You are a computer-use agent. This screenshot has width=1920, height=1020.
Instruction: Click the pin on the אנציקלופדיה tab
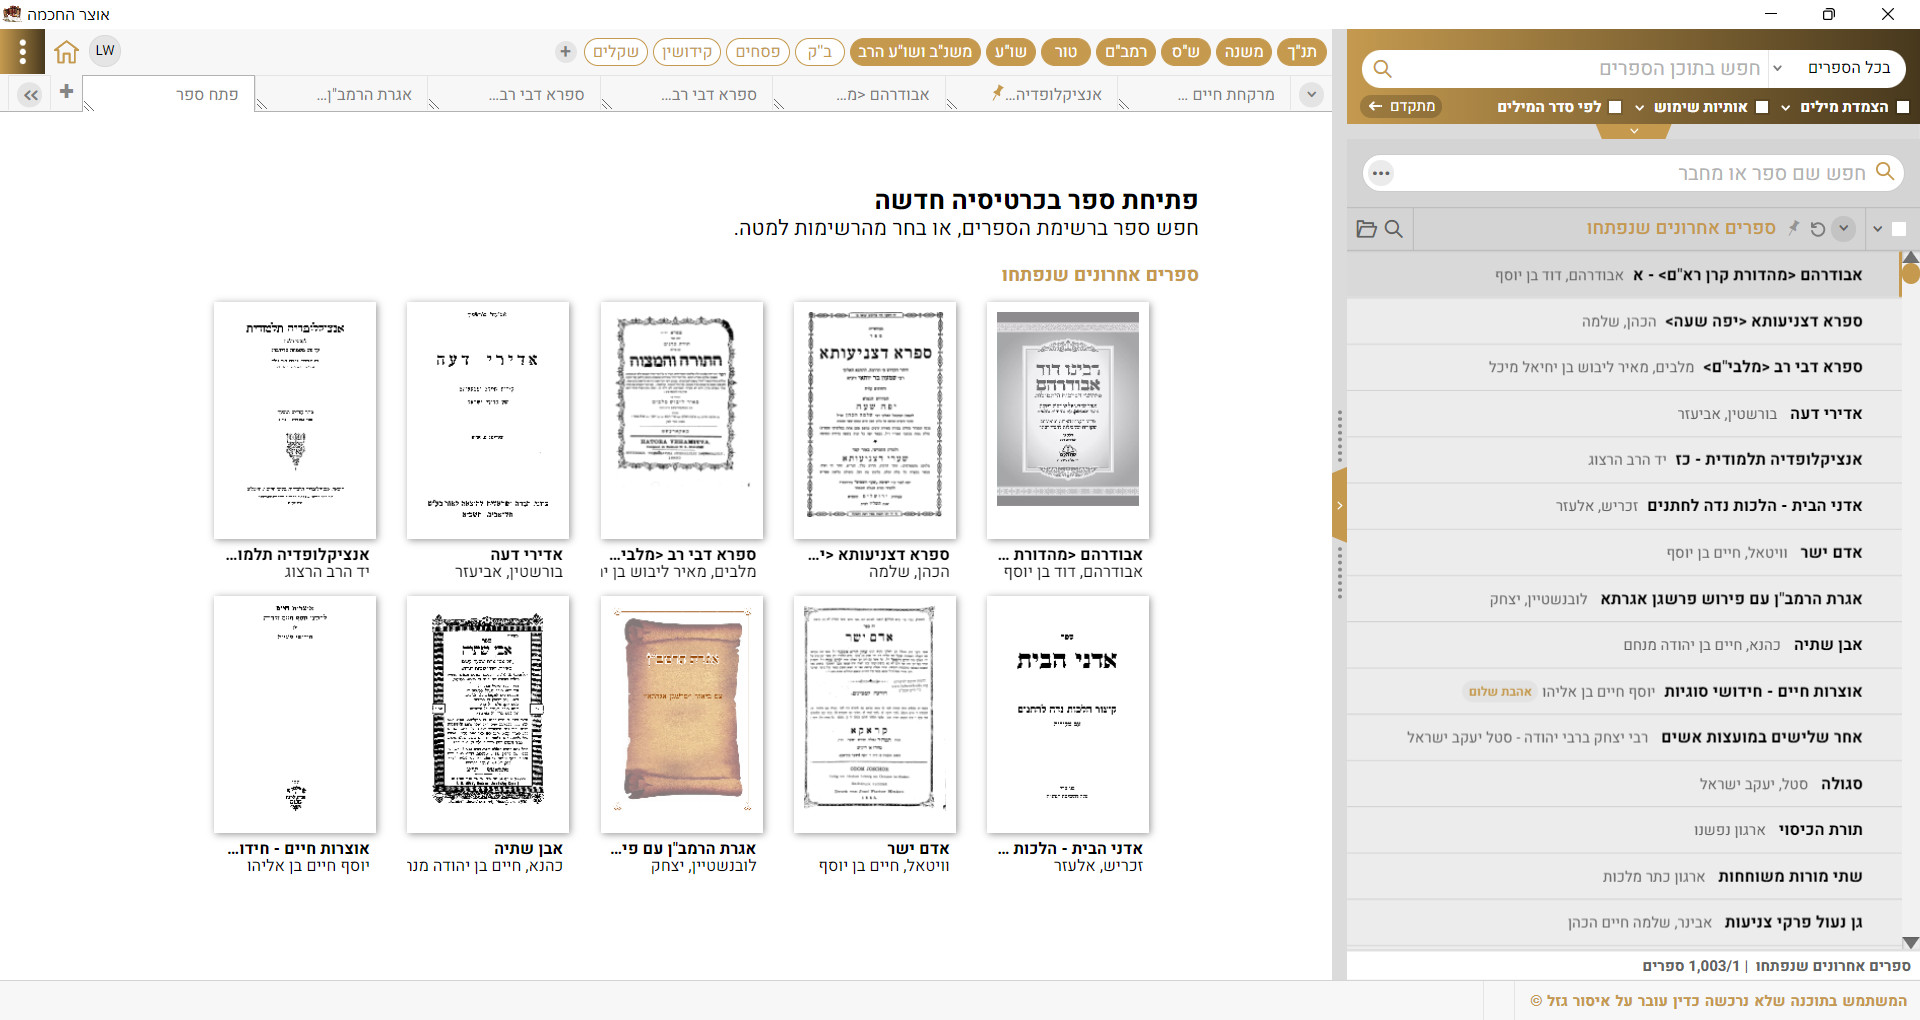tap(997, 93)
